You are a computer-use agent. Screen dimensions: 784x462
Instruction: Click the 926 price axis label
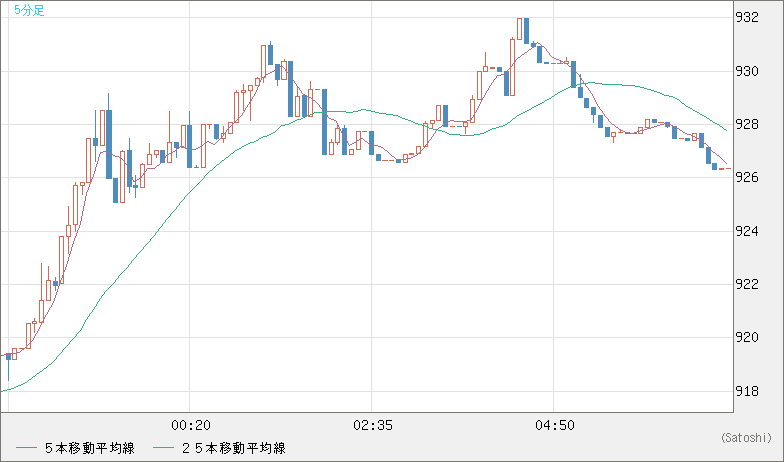pos(746,178)
